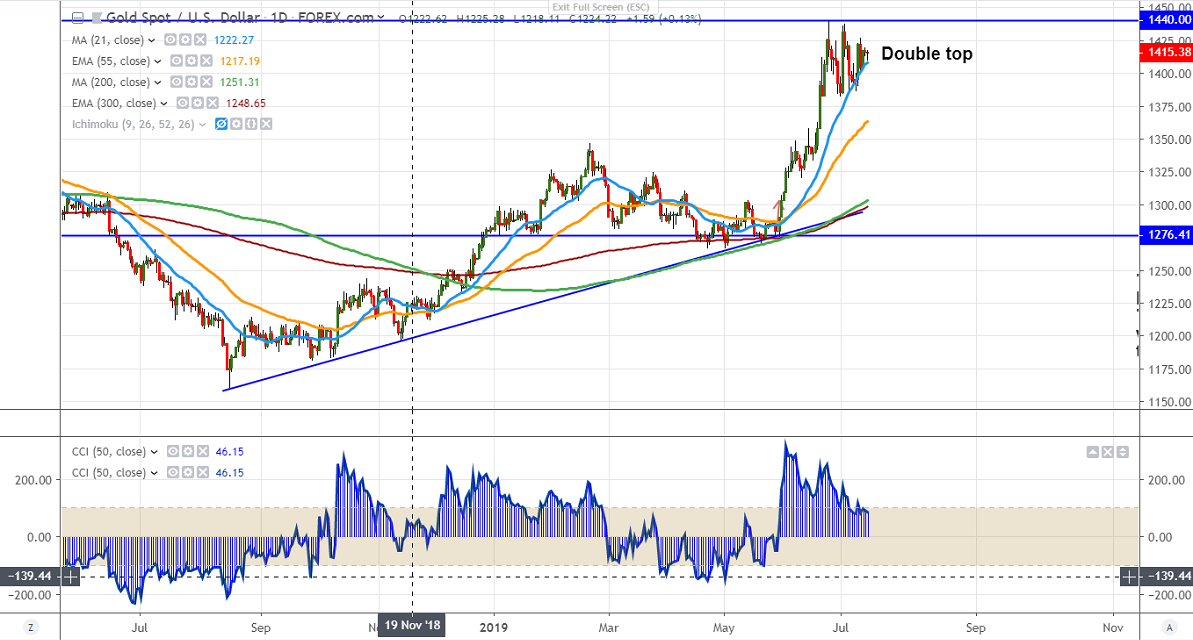Image resolution: width=1193 pixels, height=640 pixels.
Task: Open Gold Spot / U.S. Dollar title dropdown
Action: point(380,18)
